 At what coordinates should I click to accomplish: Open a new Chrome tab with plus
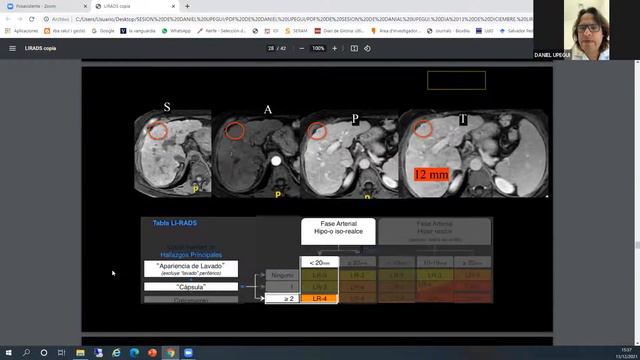187,6
